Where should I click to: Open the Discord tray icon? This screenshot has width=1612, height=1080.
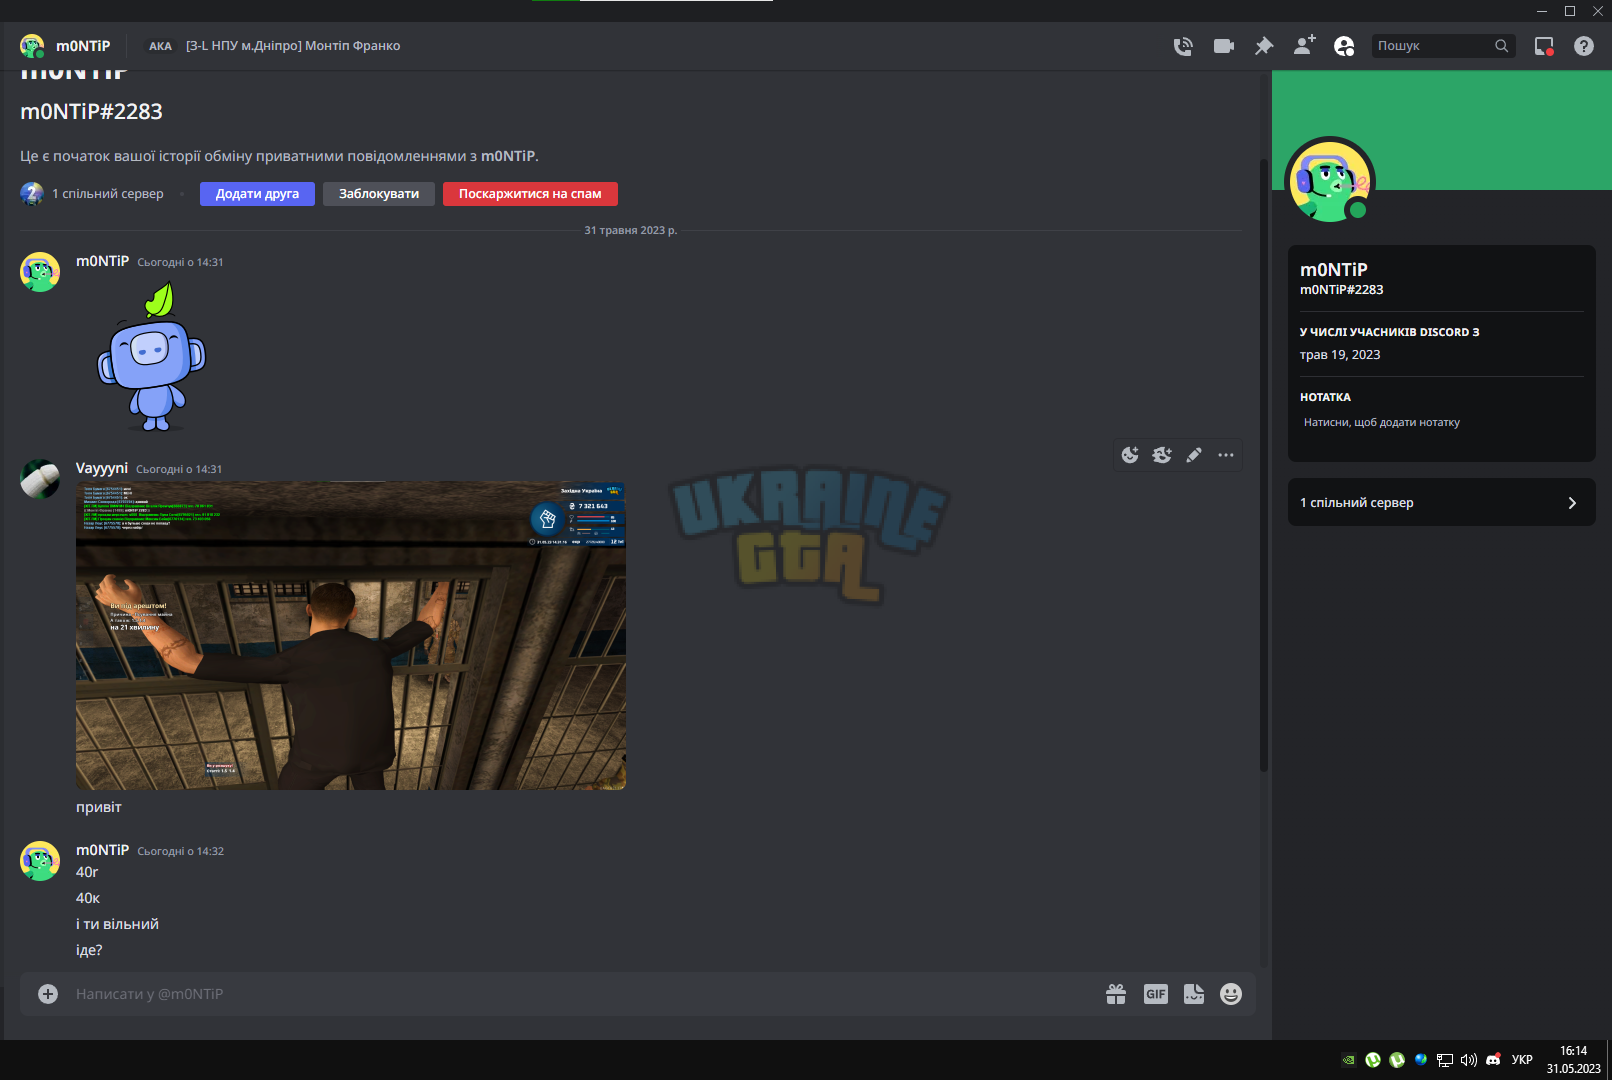1493,1060
